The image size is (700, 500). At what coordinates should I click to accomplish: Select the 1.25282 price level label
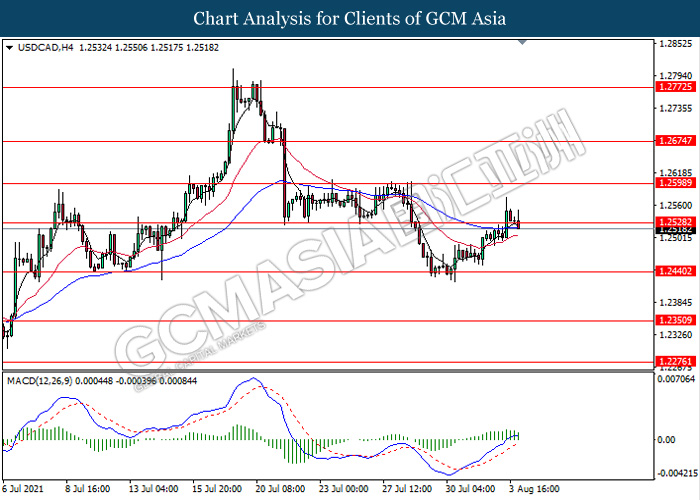[x=676, y=222]
